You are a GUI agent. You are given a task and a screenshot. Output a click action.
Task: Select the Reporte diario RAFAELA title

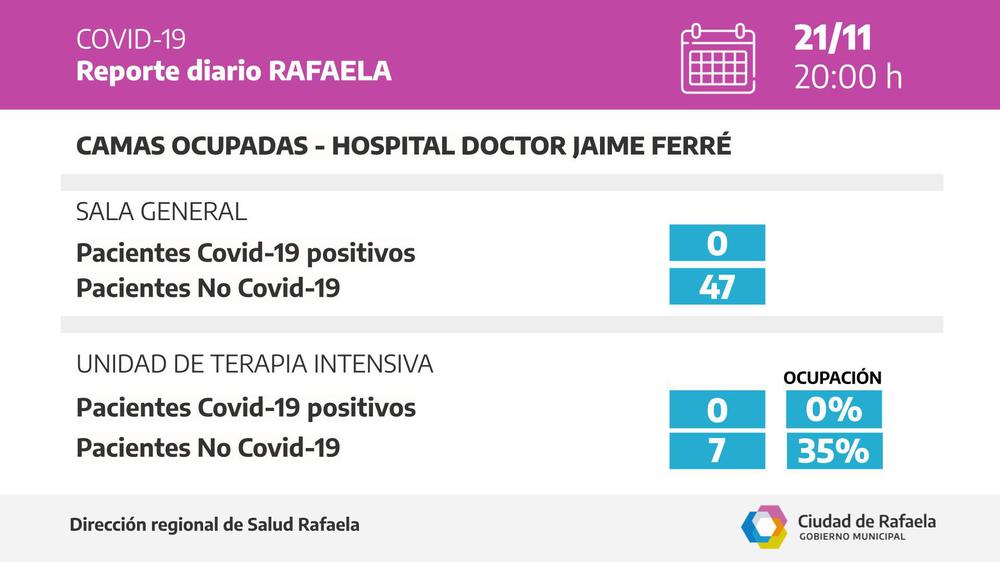[234, 71]
